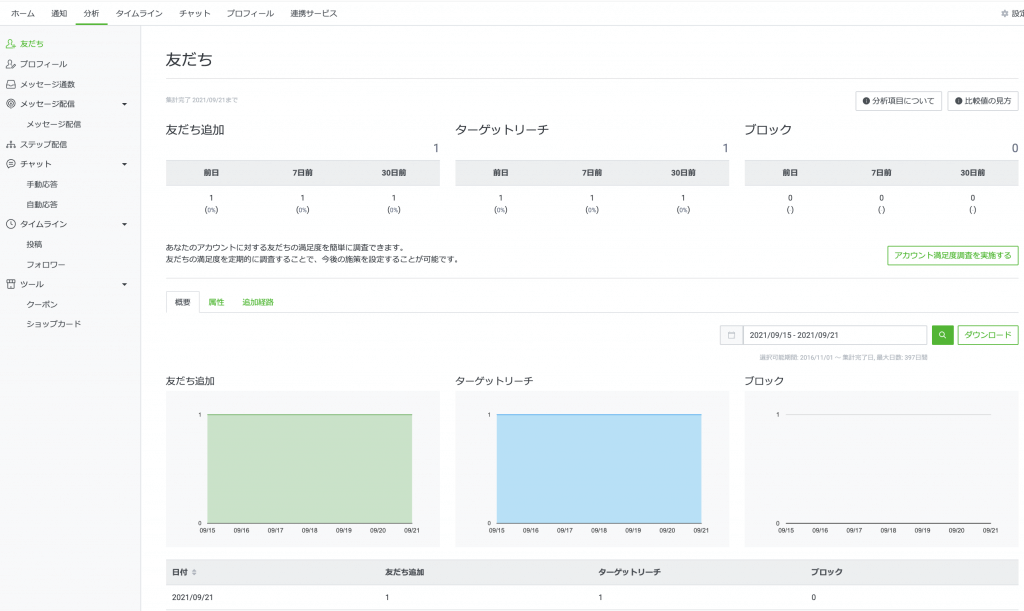The height and width of the screenshot is (611, 1024).
Task: Click the calendar icon beside date range
Action: click(731, 335)
